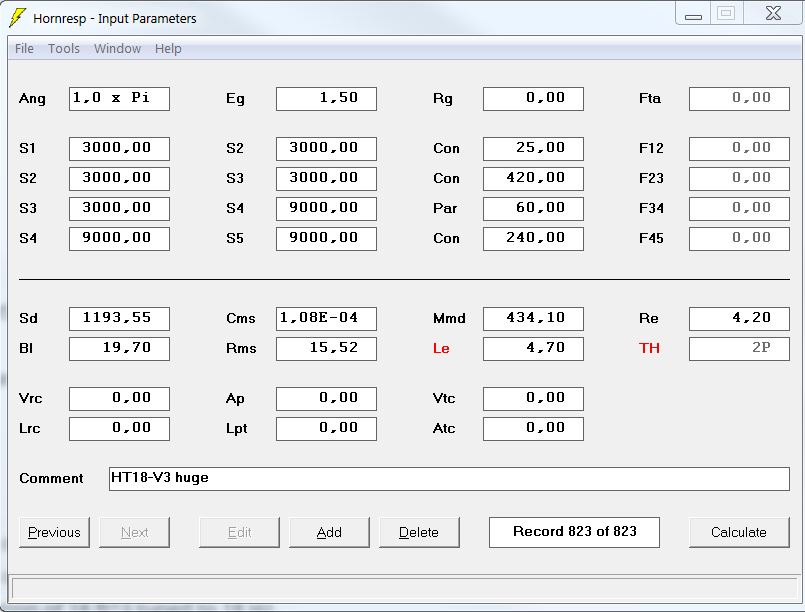
Task: Click the Con field with 420,00
Action: (x=533, y=178)
